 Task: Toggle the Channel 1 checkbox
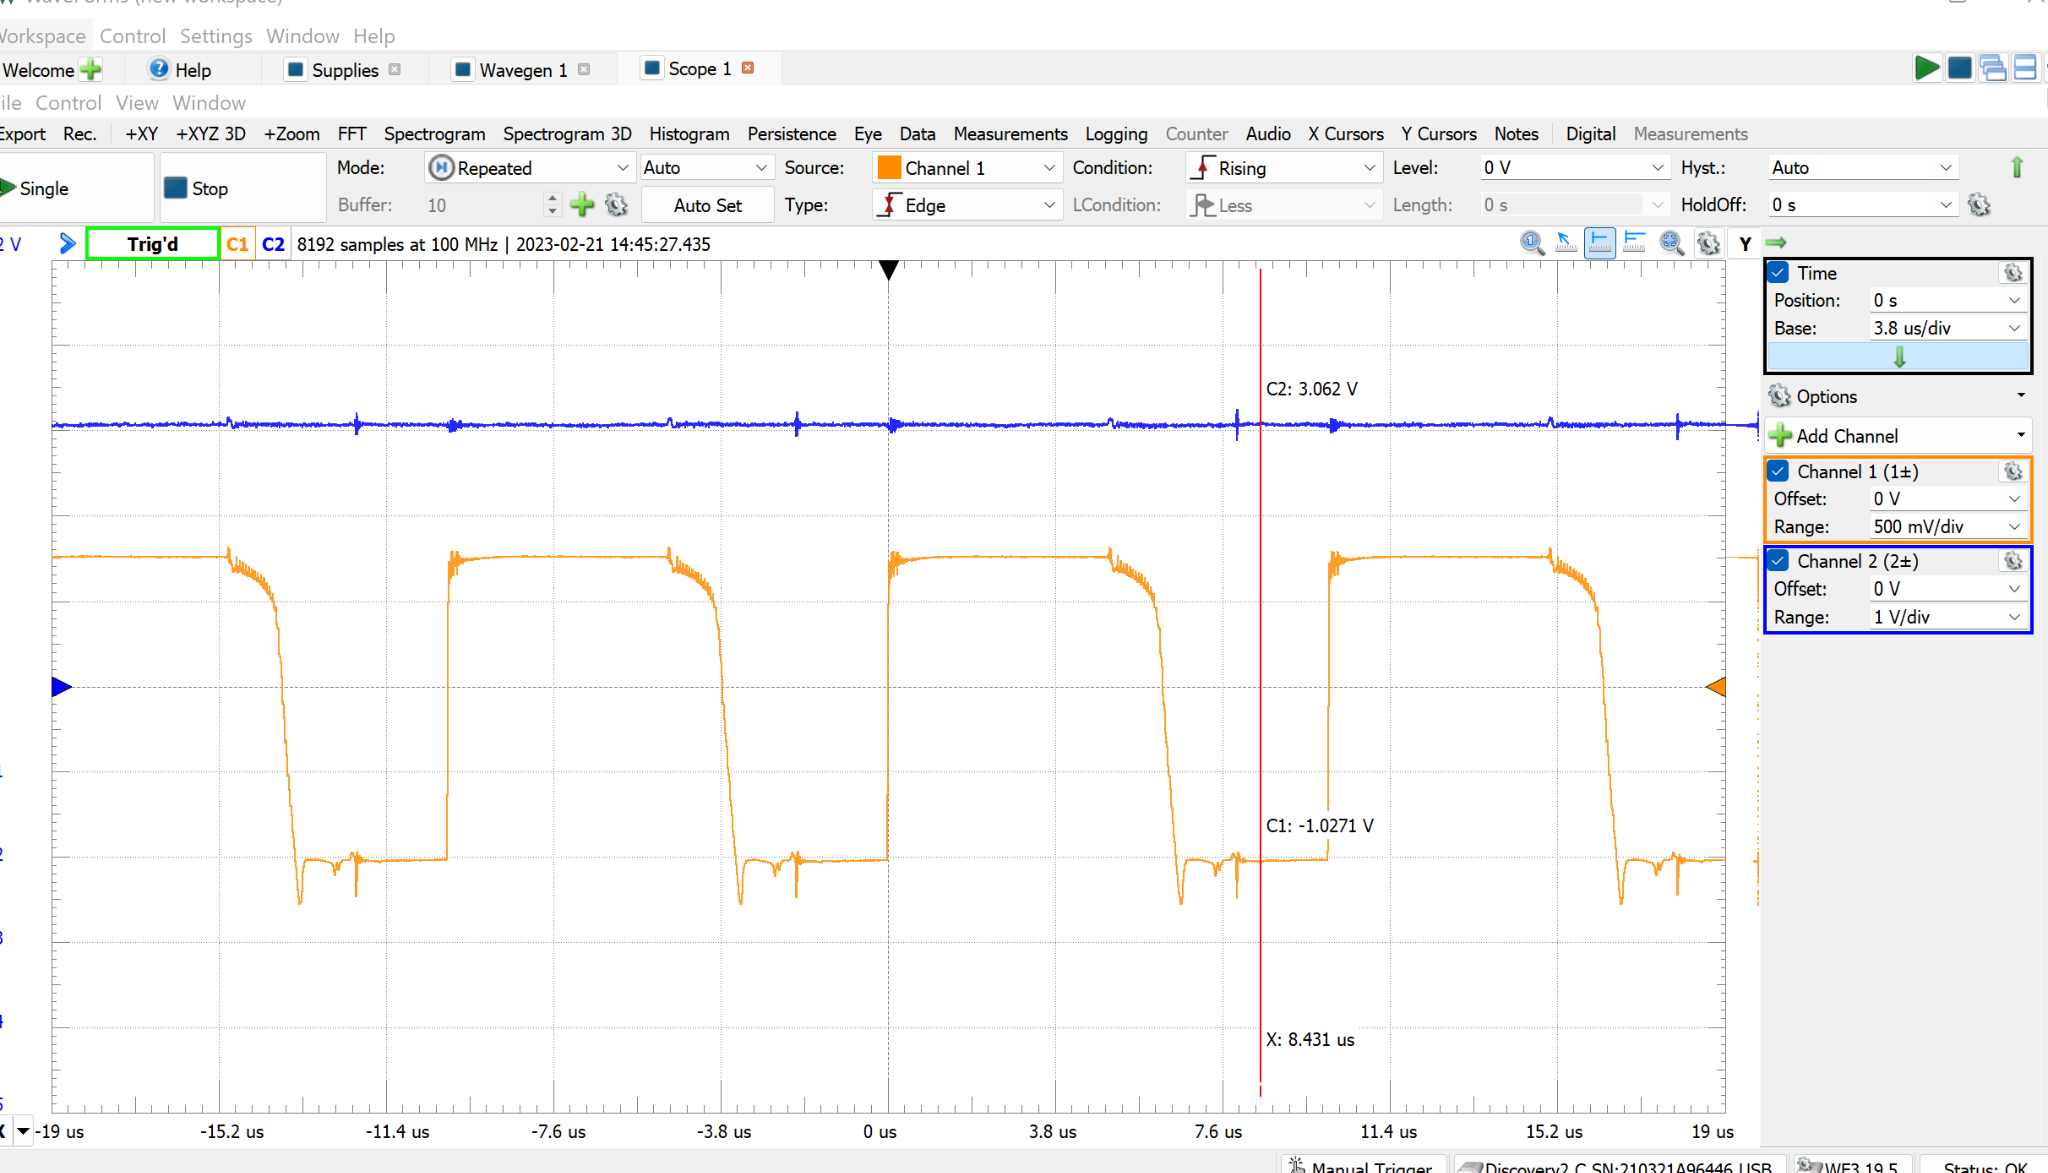coord(1779,471)
